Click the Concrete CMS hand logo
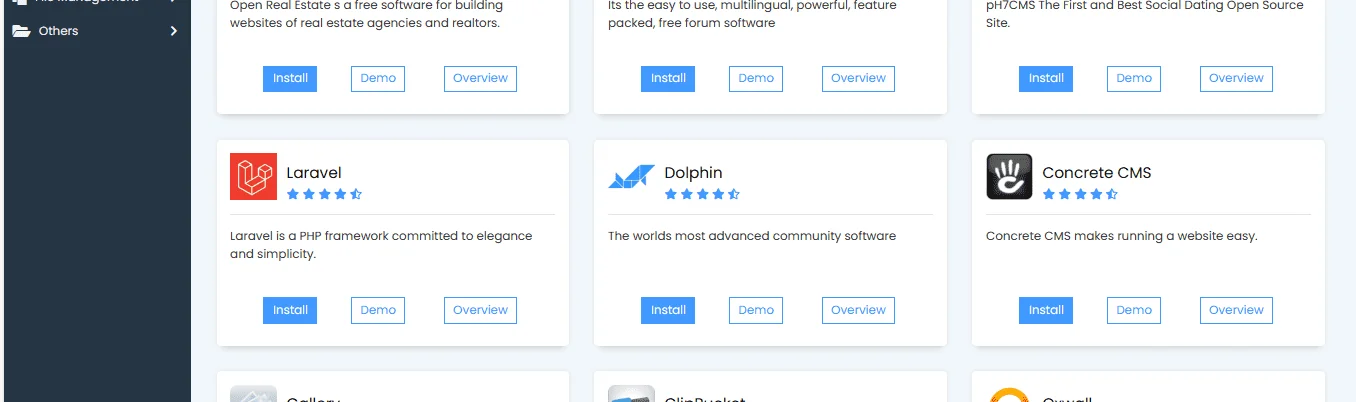The width and height of the screenshot is (1356, 402). click(x=1009, y=177)
